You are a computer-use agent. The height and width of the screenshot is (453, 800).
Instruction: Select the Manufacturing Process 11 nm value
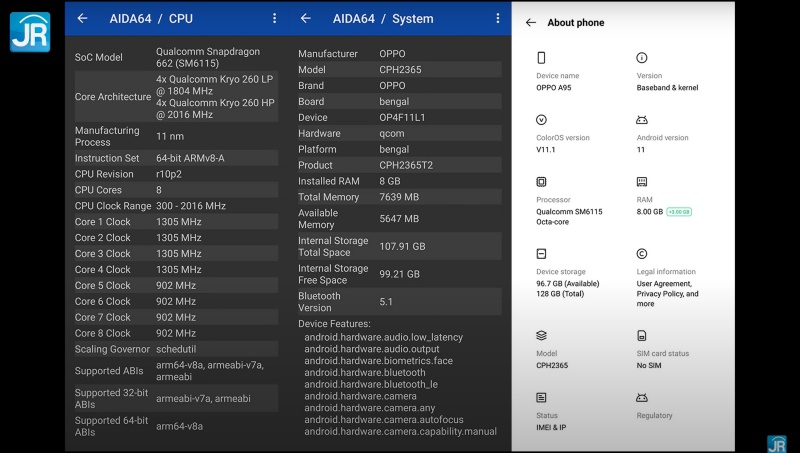pyautogui.click(x=170, y=136)
